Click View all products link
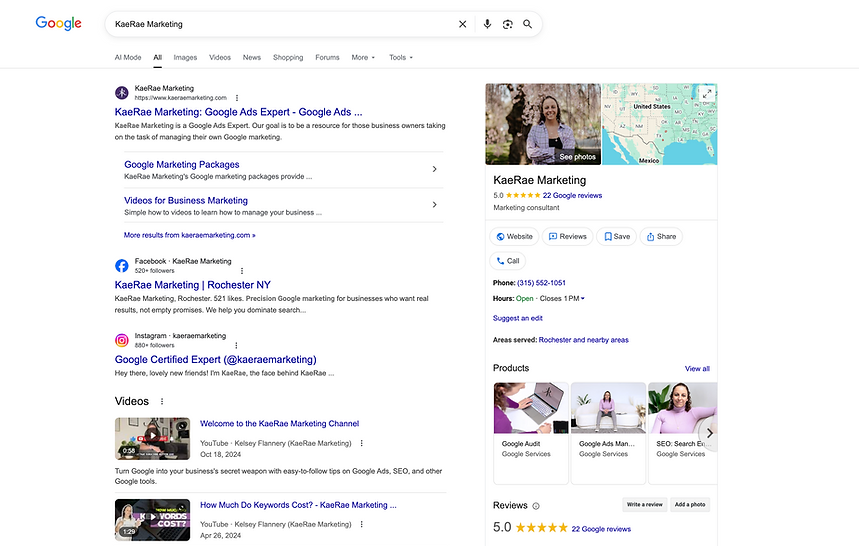 point(697,369)
